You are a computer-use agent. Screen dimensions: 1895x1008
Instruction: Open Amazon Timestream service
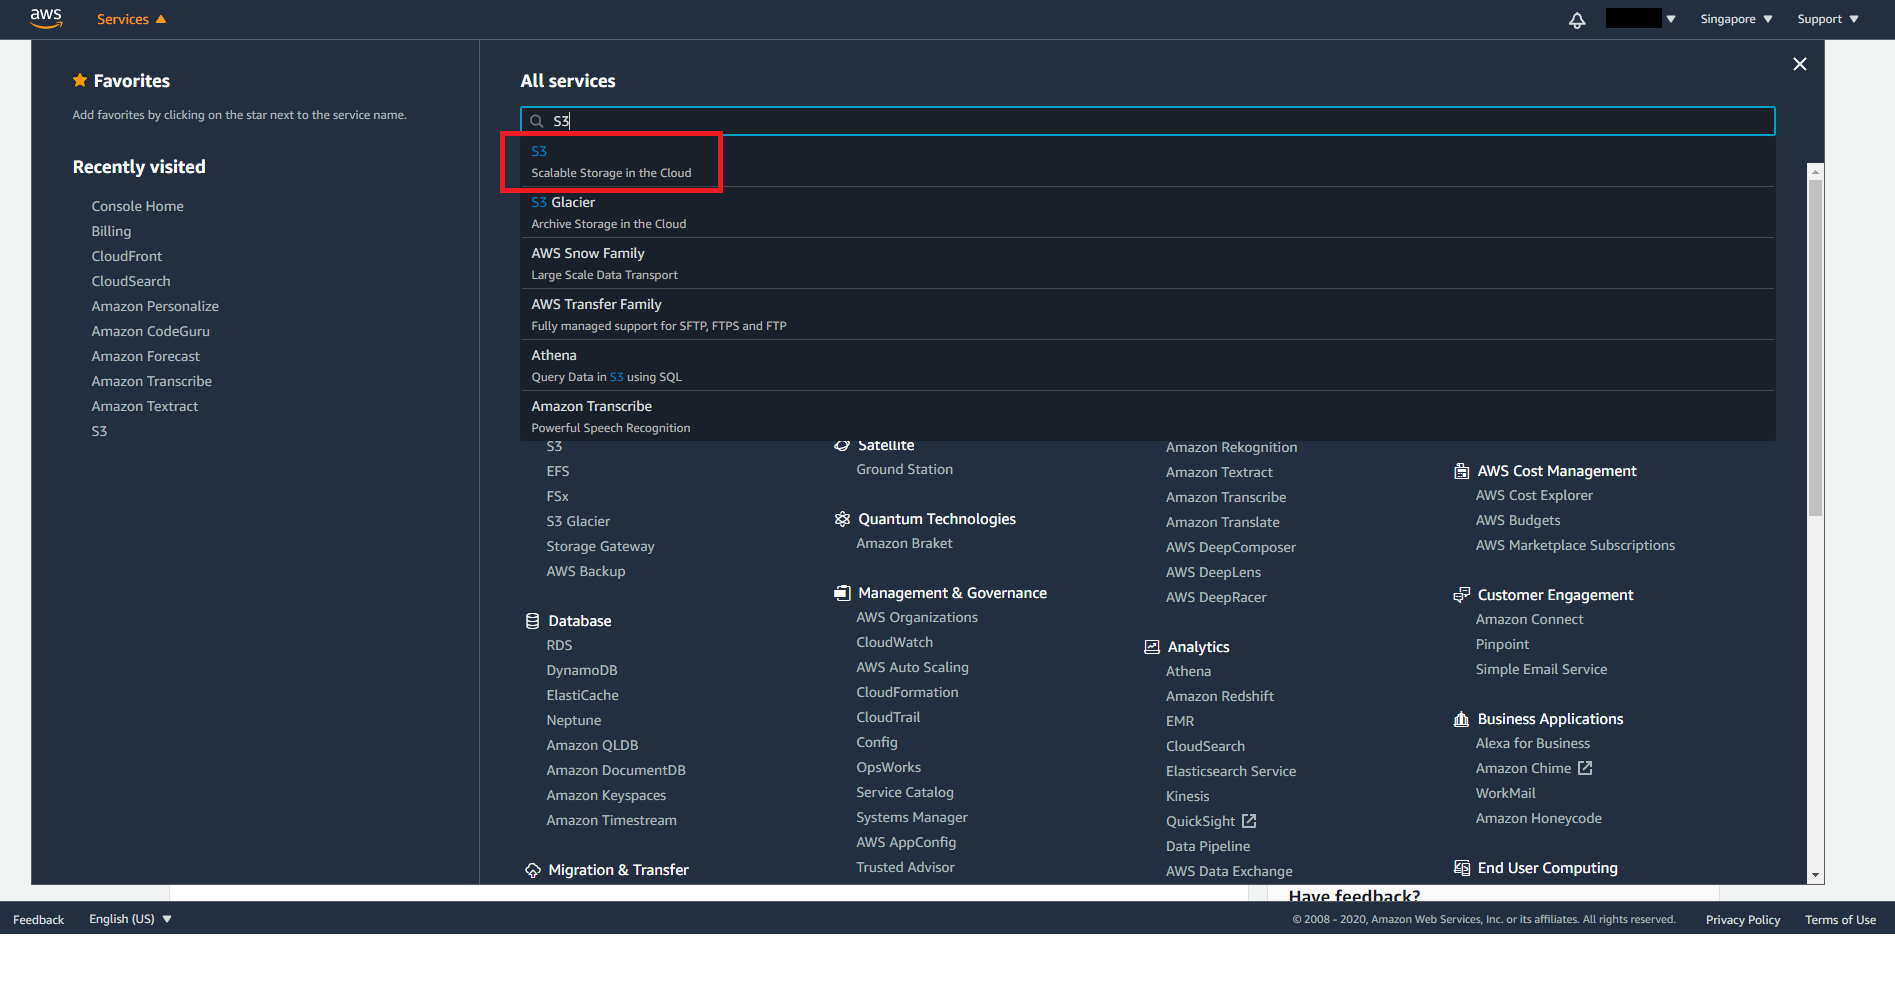click(611, 820)
